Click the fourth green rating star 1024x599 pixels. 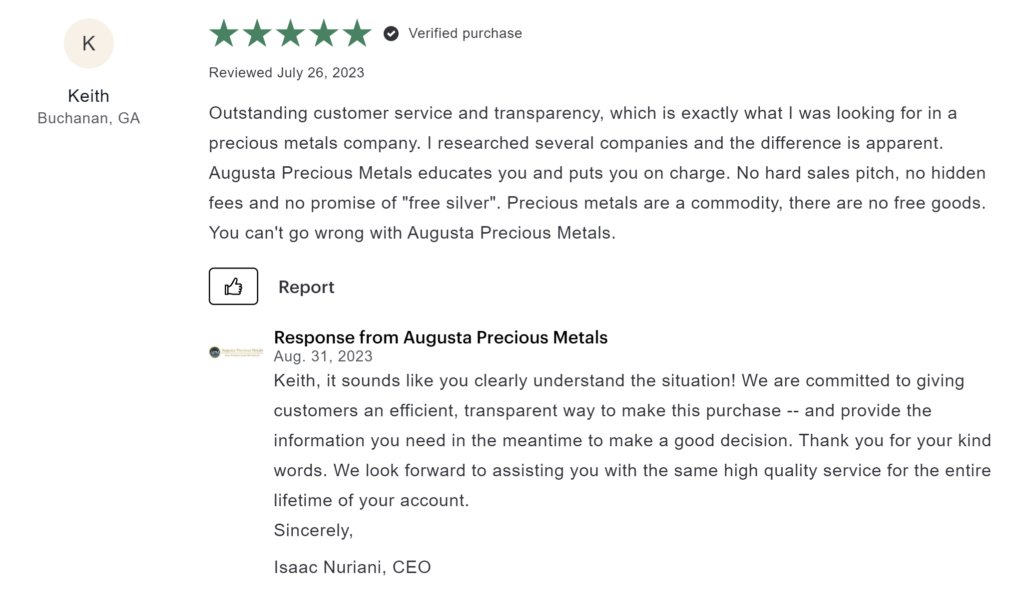324,33
